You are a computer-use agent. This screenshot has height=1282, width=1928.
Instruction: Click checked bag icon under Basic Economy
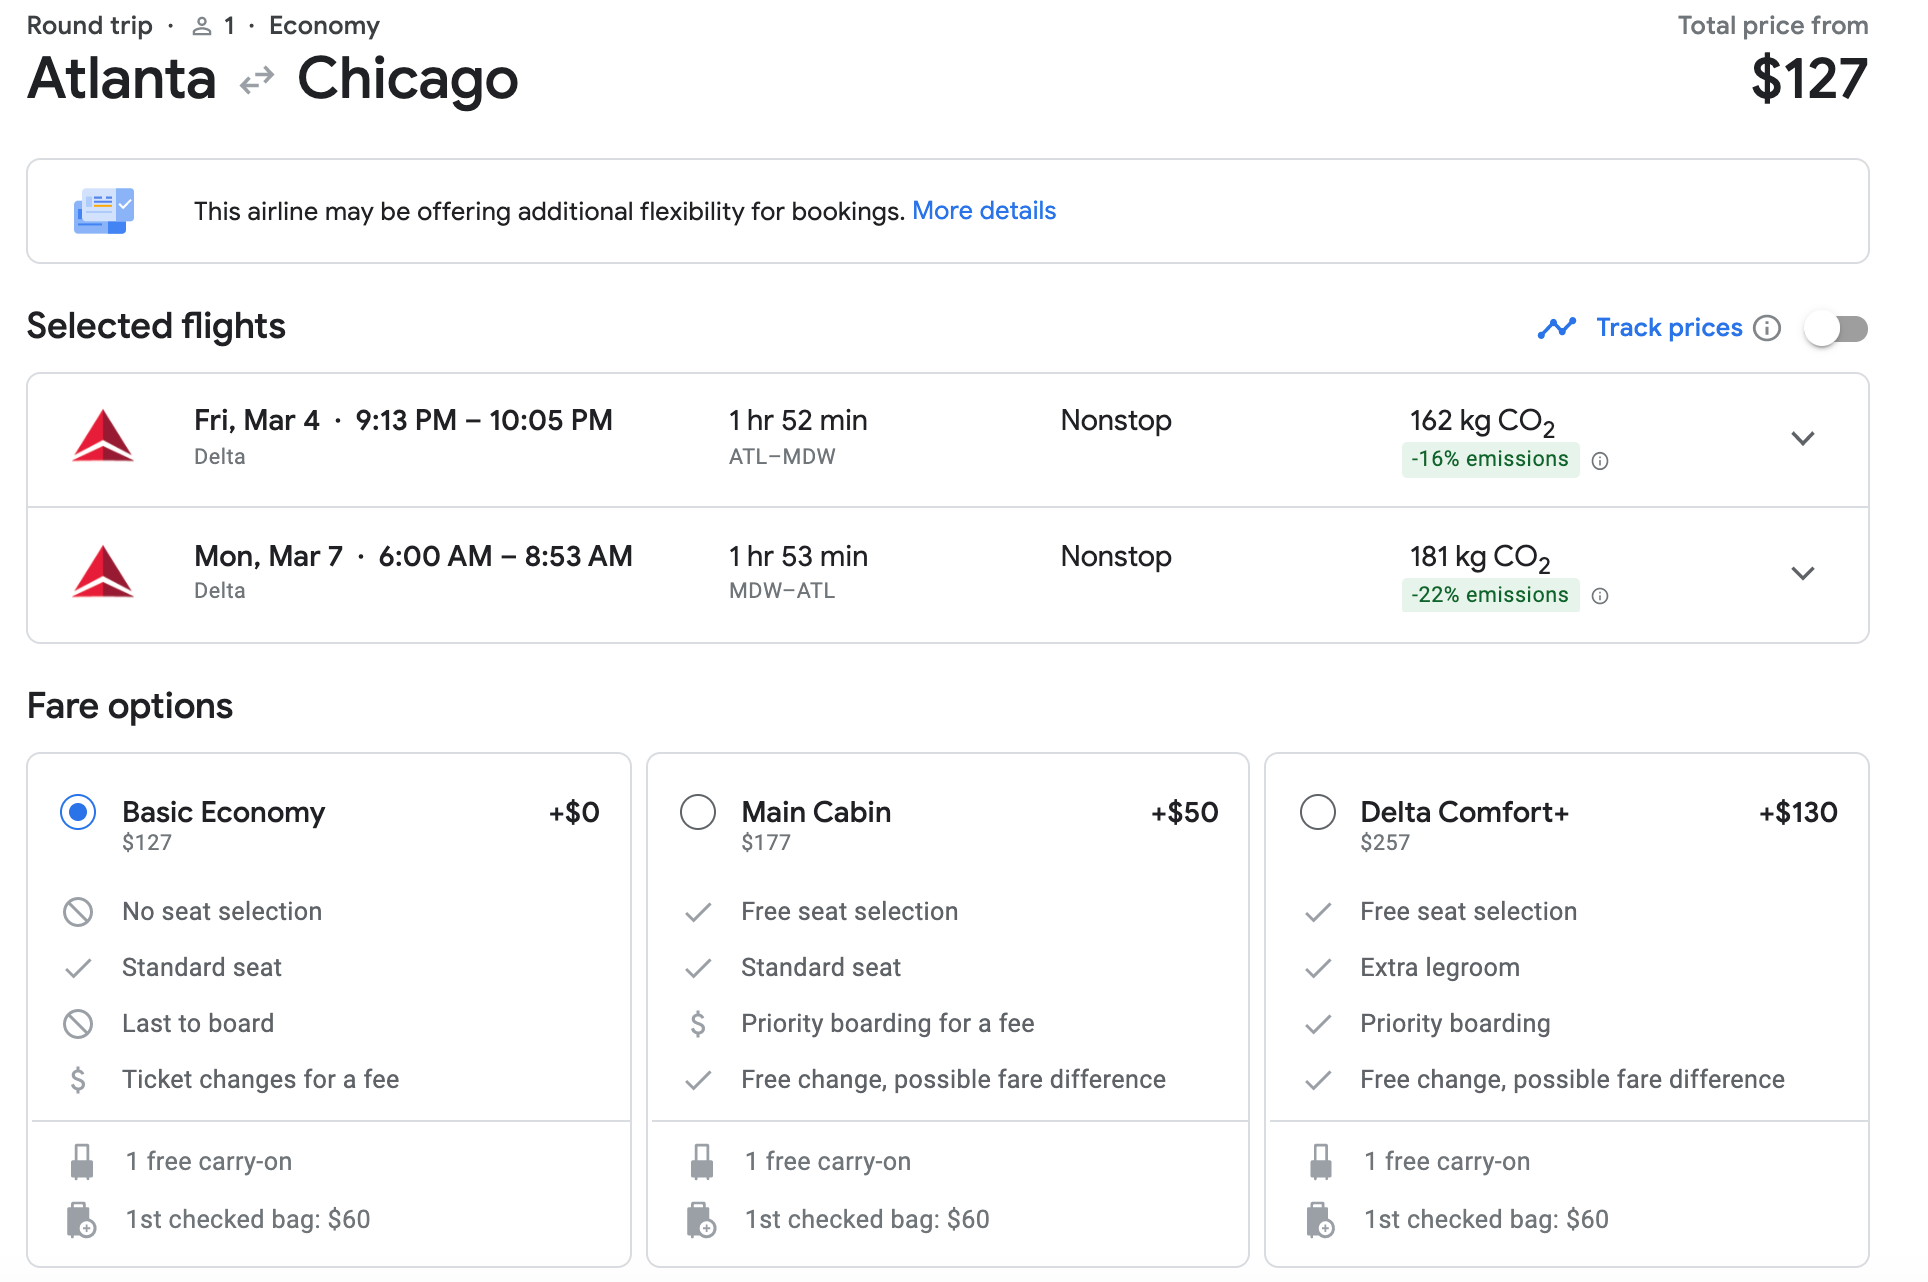[x=81, y=1220]
